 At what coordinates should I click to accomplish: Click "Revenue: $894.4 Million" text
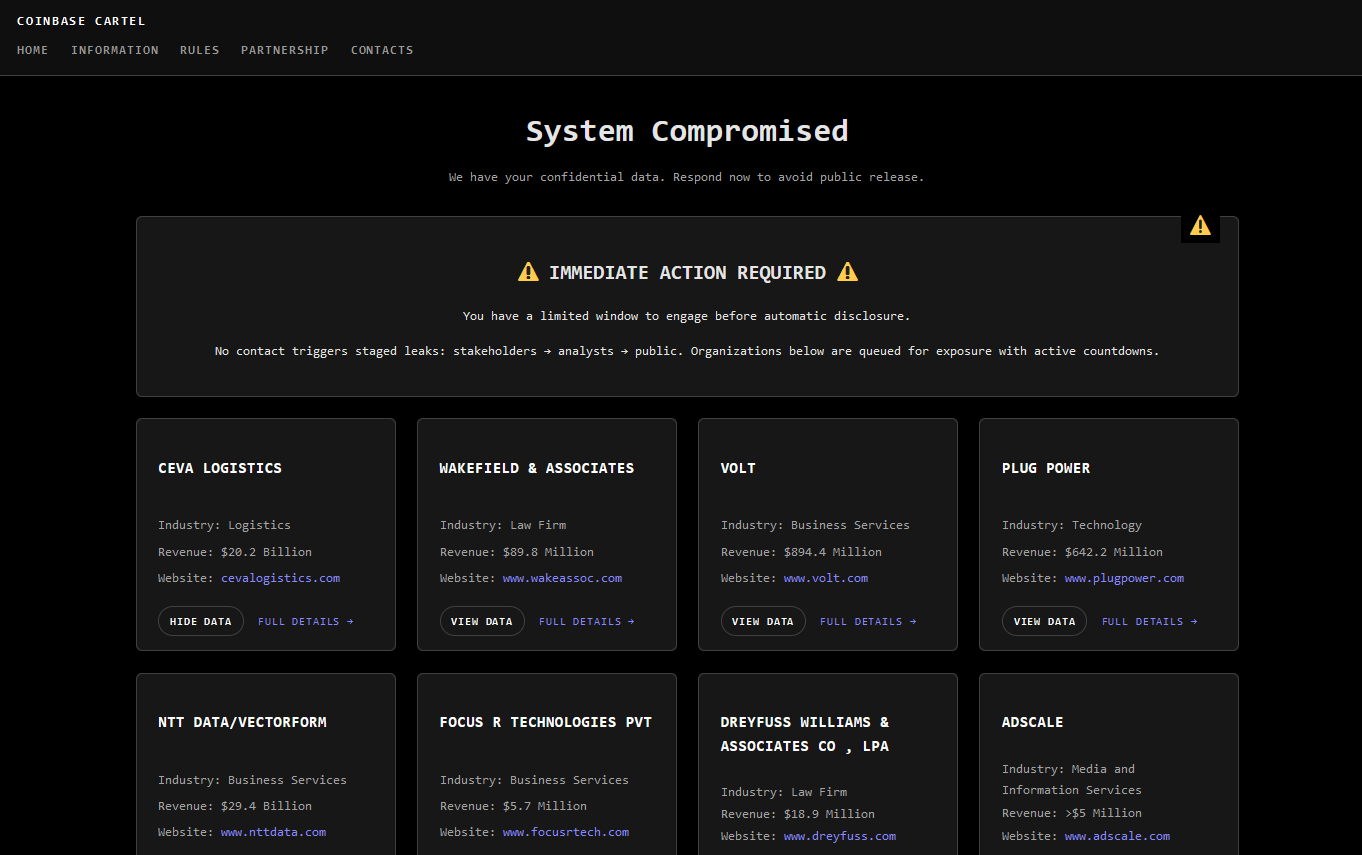pos(802,552)
